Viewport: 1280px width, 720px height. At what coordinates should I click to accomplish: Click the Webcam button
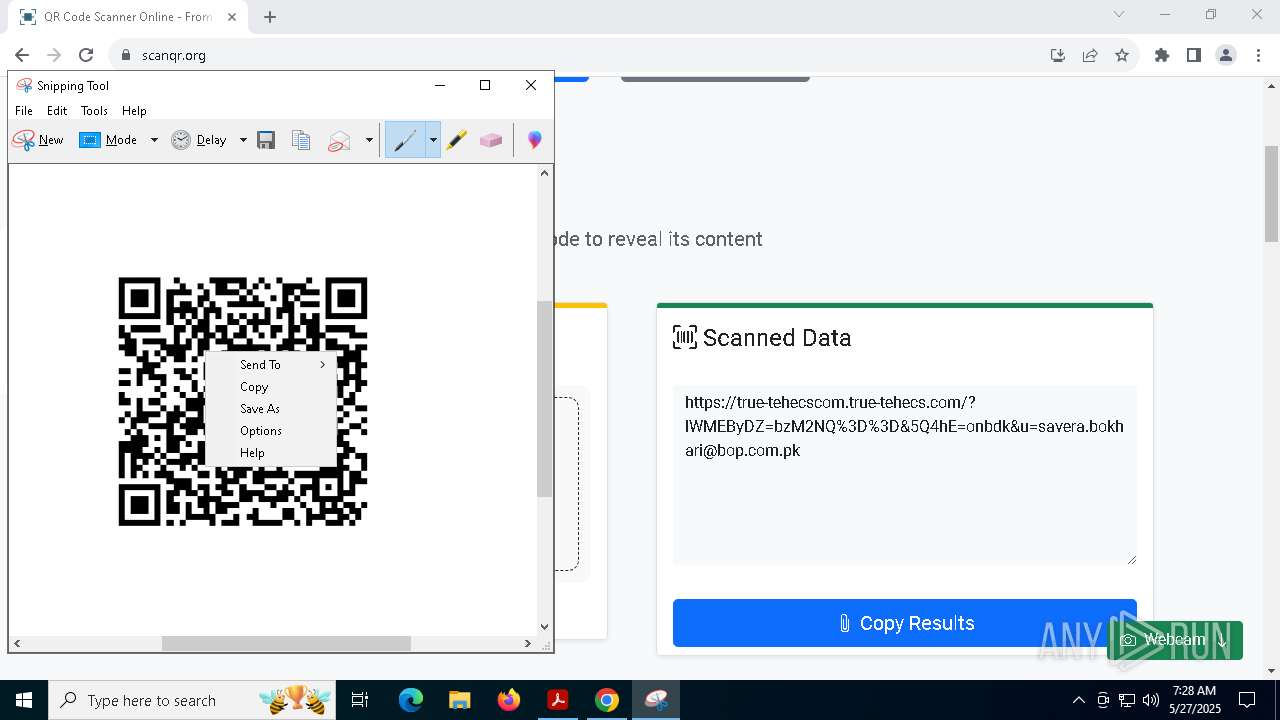click(x=1175, y=640)
